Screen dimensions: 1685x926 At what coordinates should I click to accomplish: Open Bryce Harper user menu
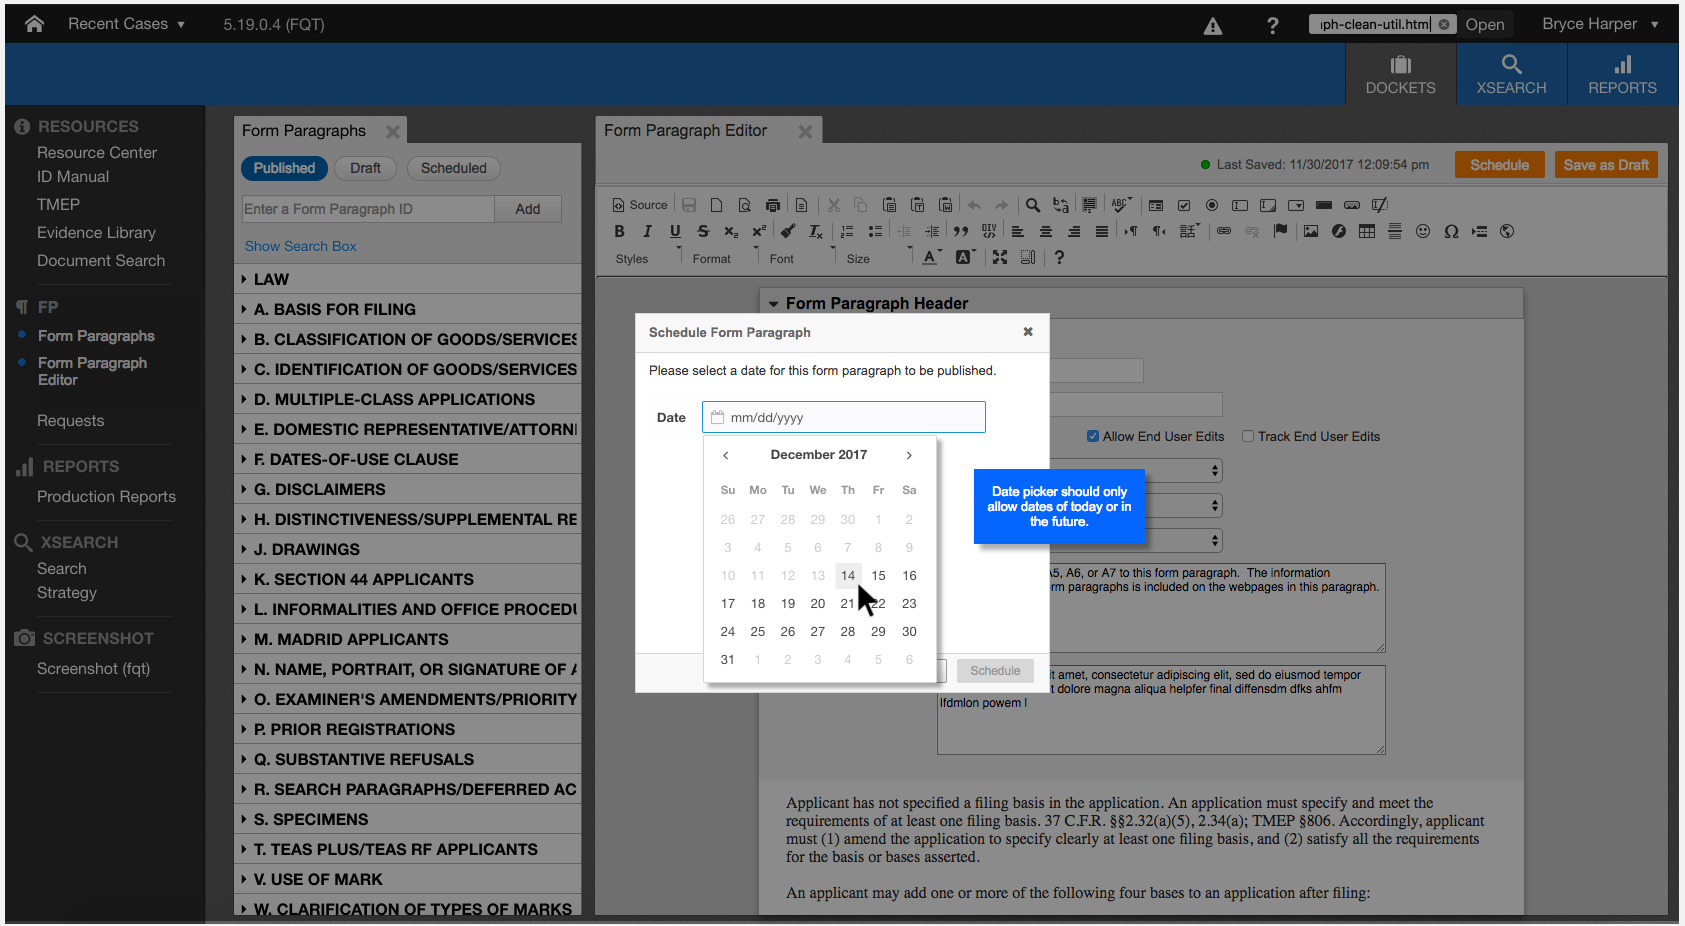(x=1600, y=24)
